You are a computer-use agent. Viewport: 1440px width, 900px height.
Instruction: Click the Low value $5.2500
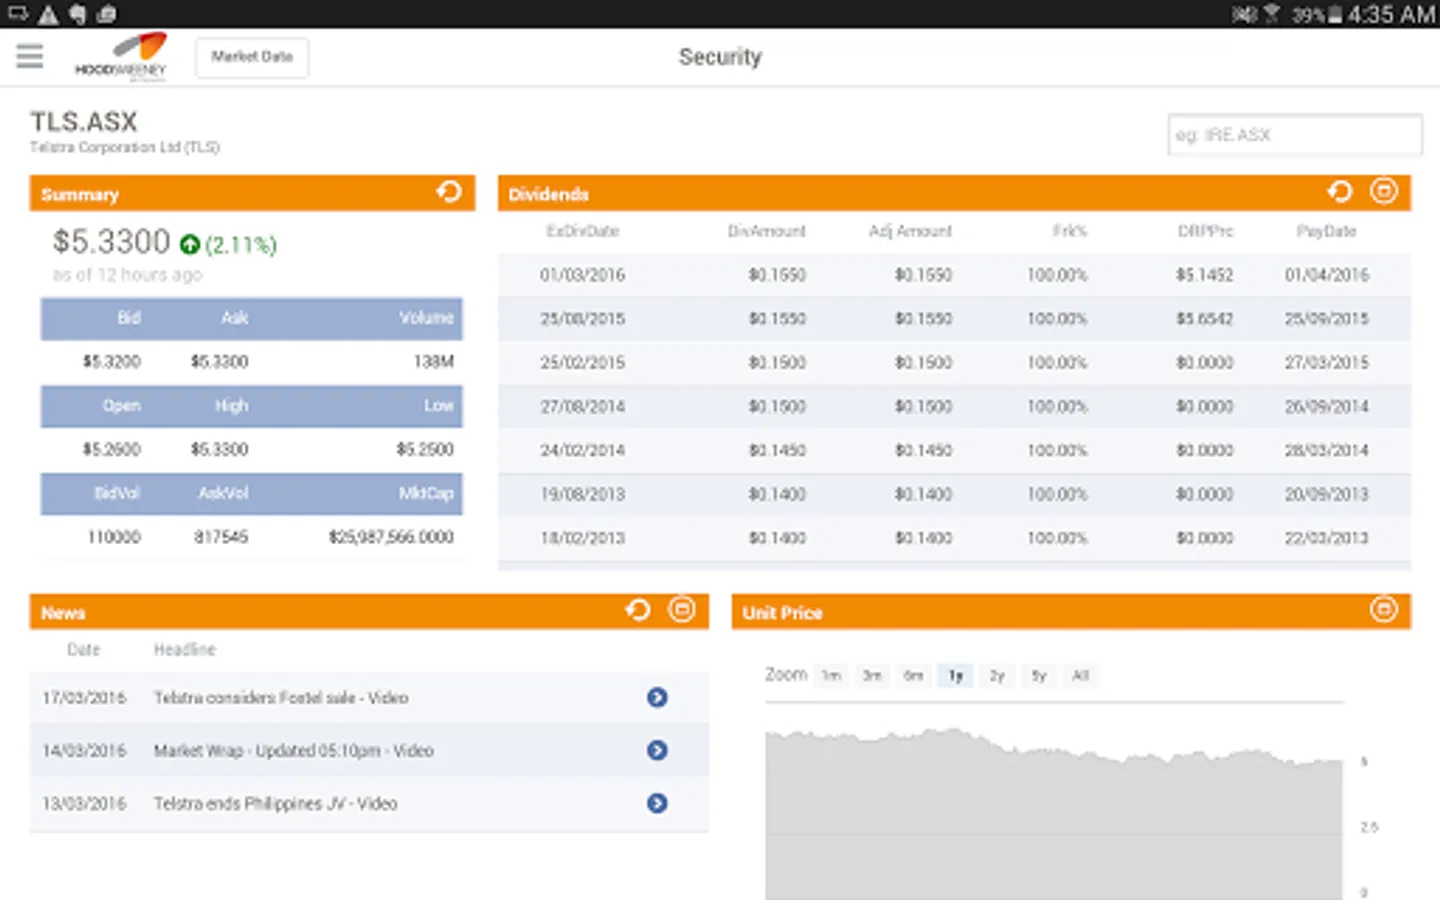tap(425, 450)
